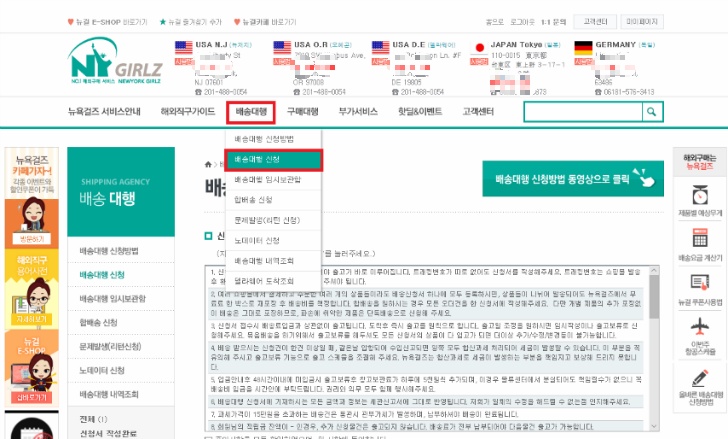This screenshot has width=728, height=439.
Task: Open the airplane flight schedule icon
Action: coord(700,326)
